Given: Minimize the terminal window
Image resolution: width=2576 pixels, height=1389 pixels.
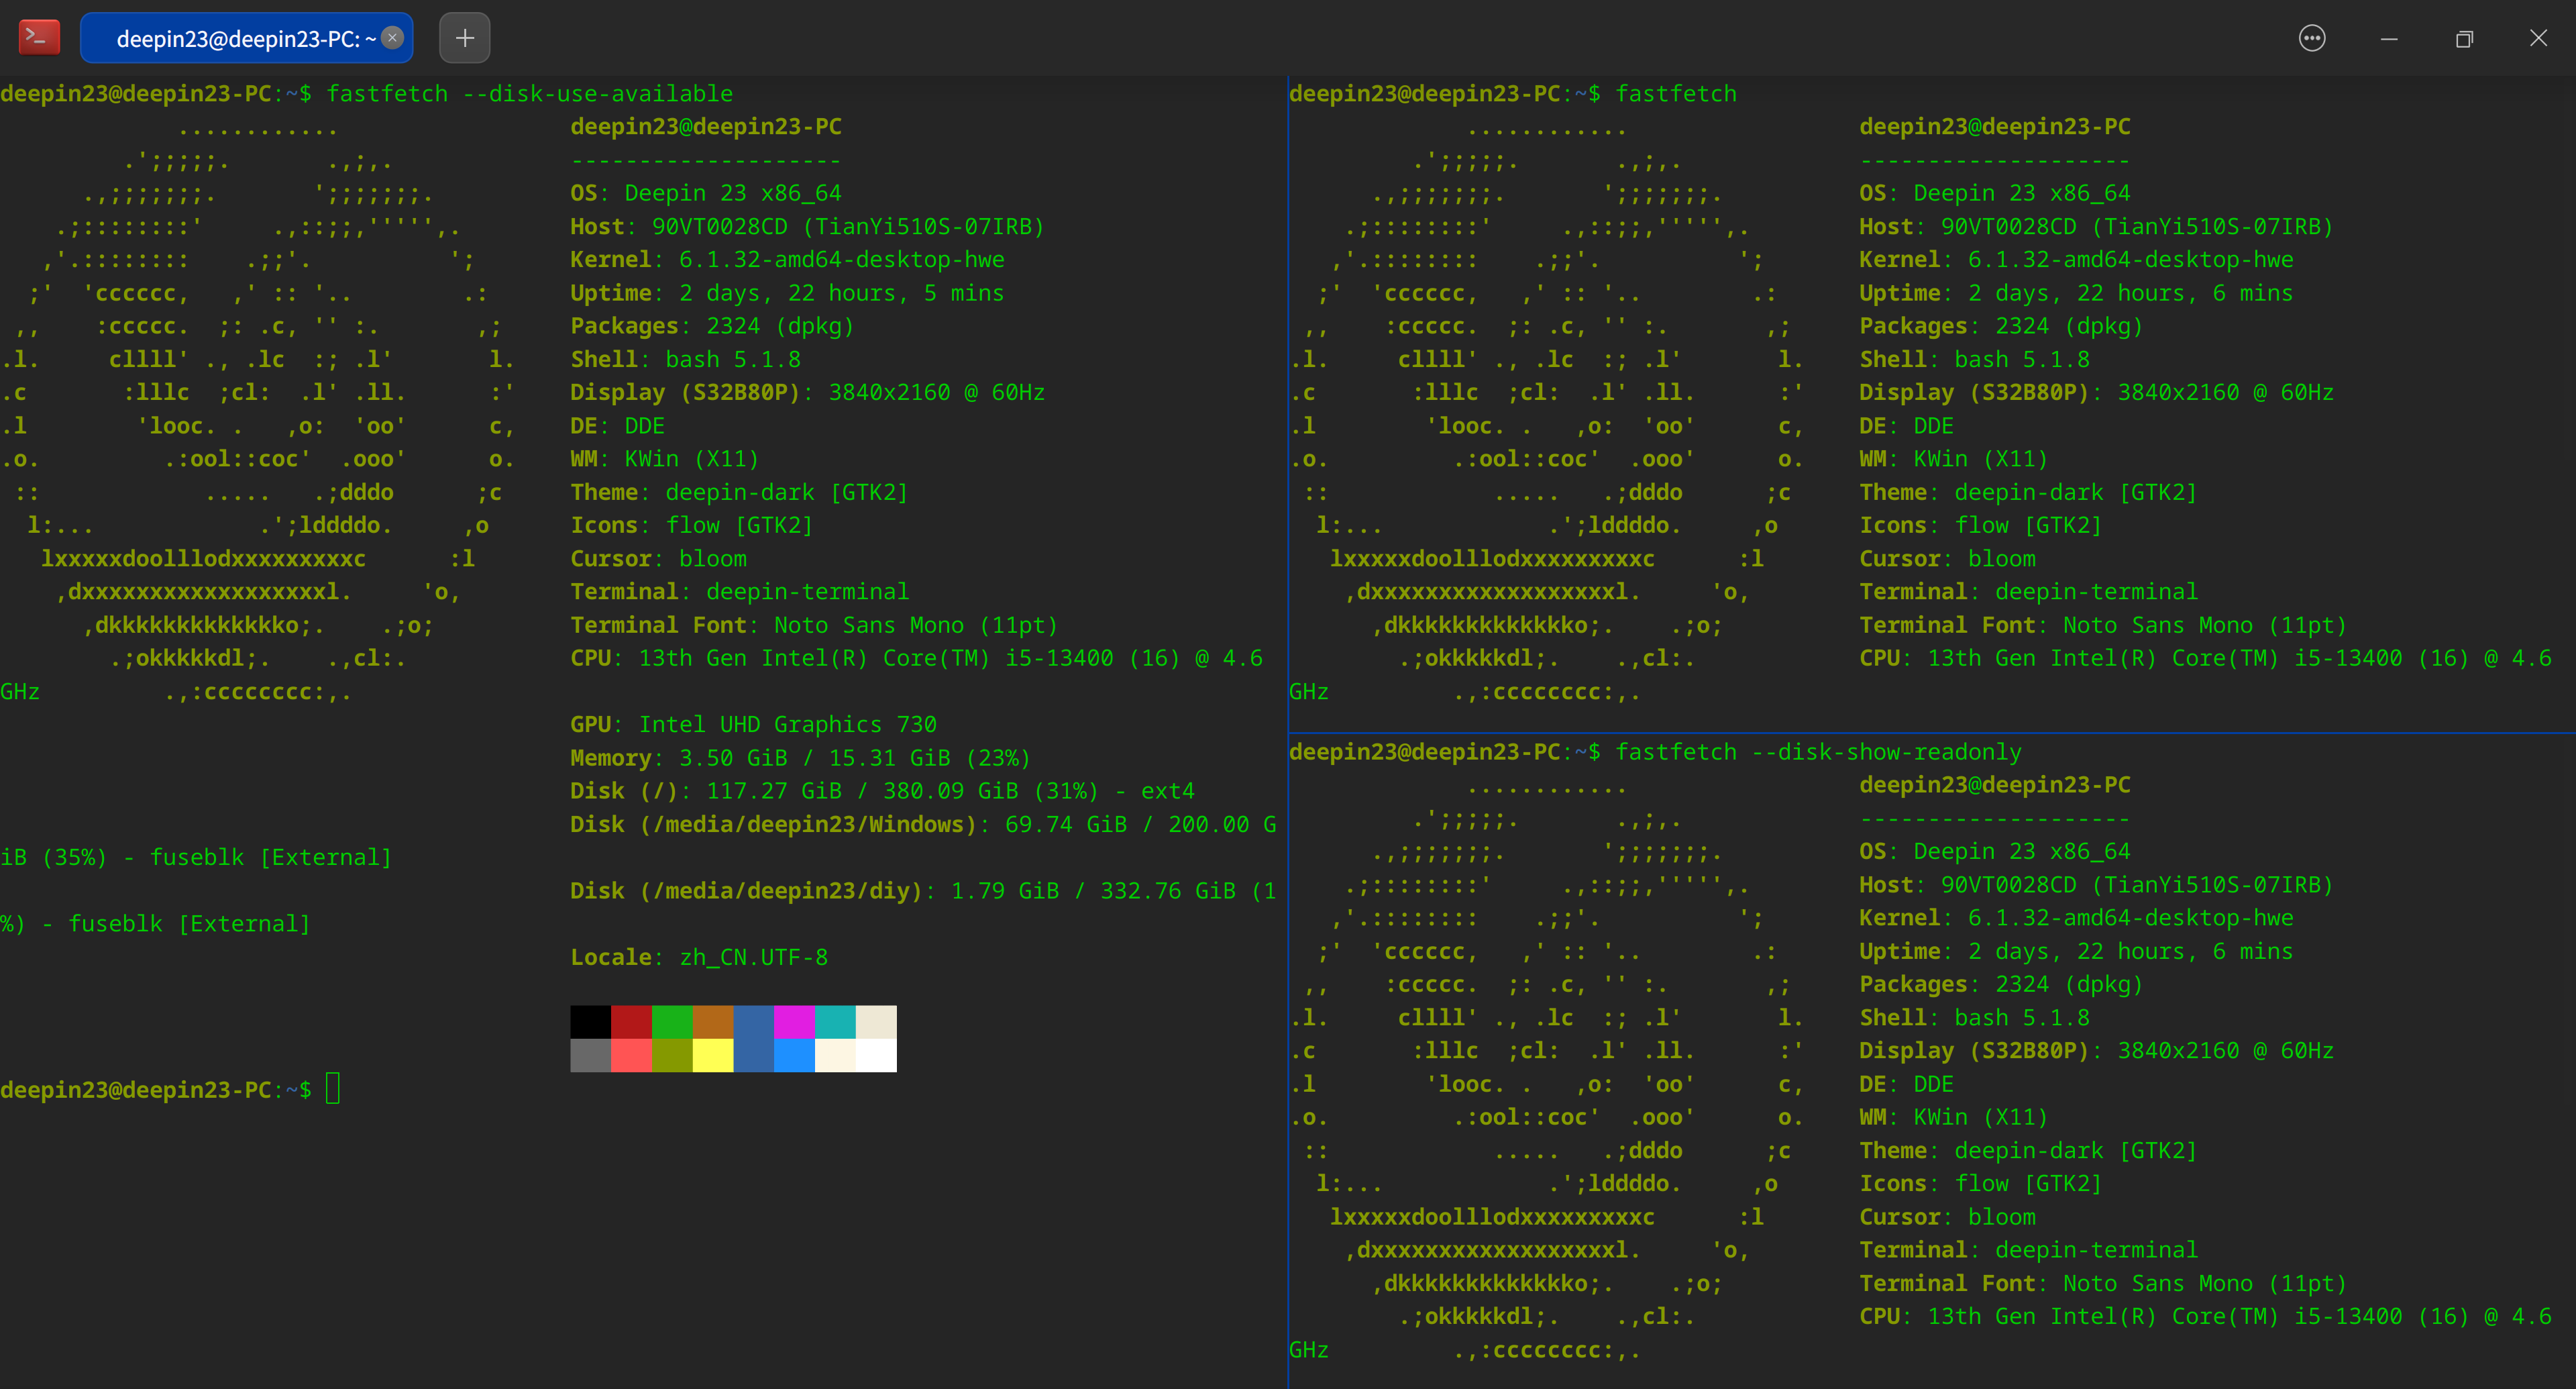Looking at the screenshot, I should 2389,39.
